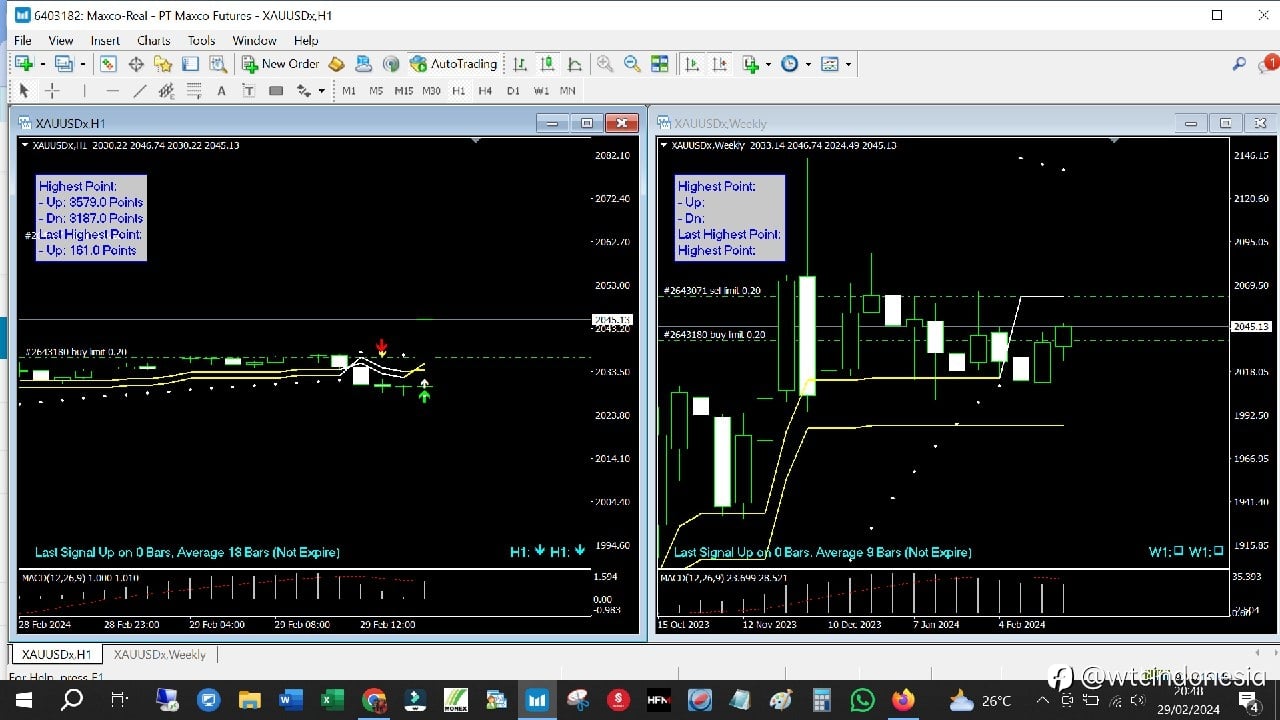Screen dimensions: 1280x720
Task: Minimize the XAUUSDx,H1 chart window
Action: [551, 123]
